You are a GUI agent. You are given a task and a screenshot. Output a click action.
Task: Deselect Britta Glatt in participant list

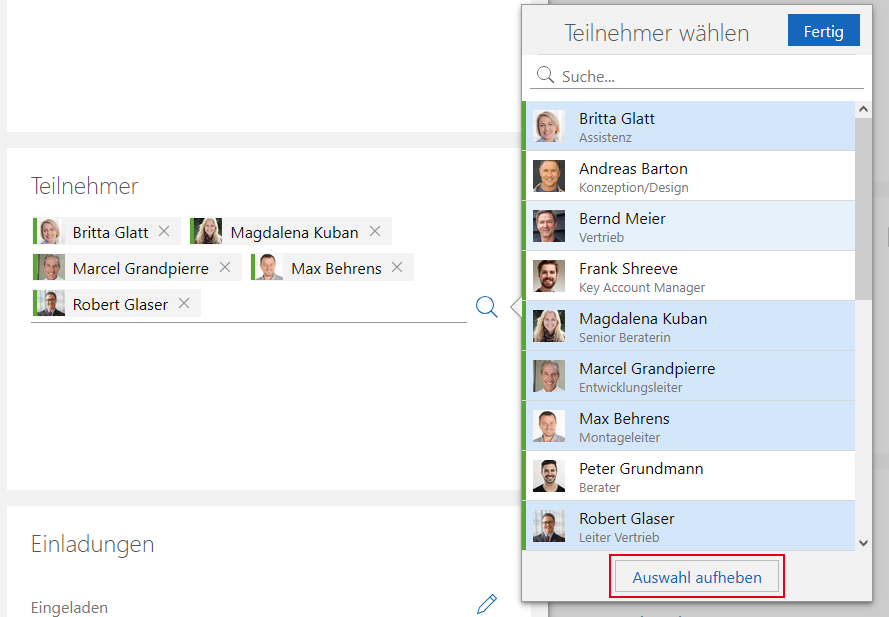pyautogui.click(x=690, y=126)
